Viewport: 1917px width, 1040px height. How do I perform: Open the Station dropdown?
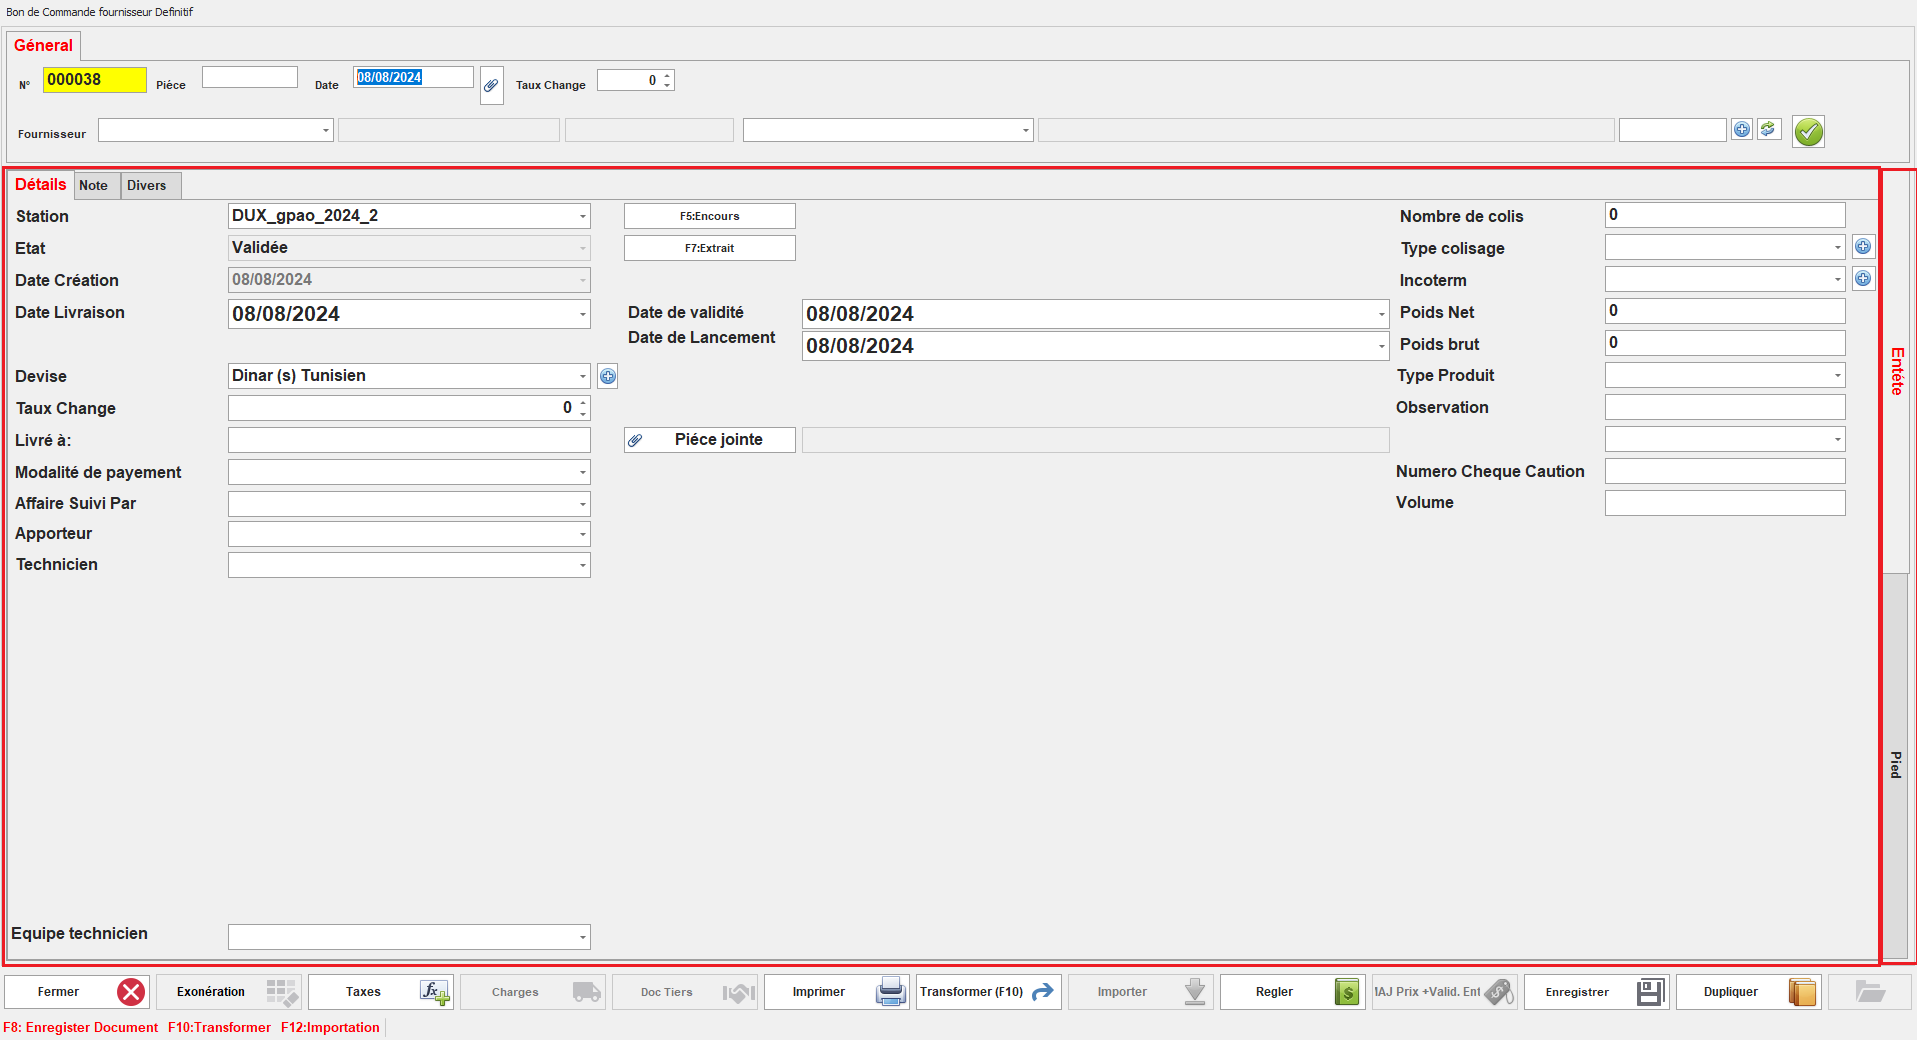pyautogui.click(x=582, y=216)
